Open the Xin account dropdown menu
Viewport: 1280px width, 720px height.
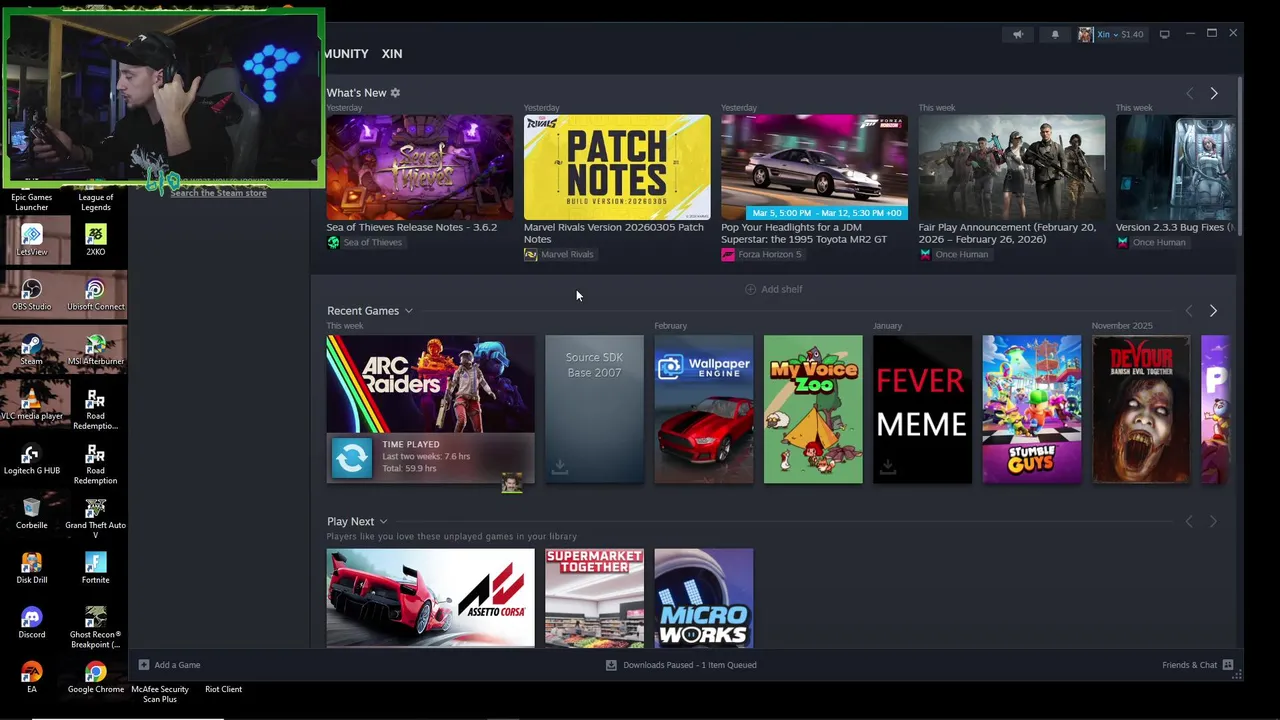tap(1110, 34)
